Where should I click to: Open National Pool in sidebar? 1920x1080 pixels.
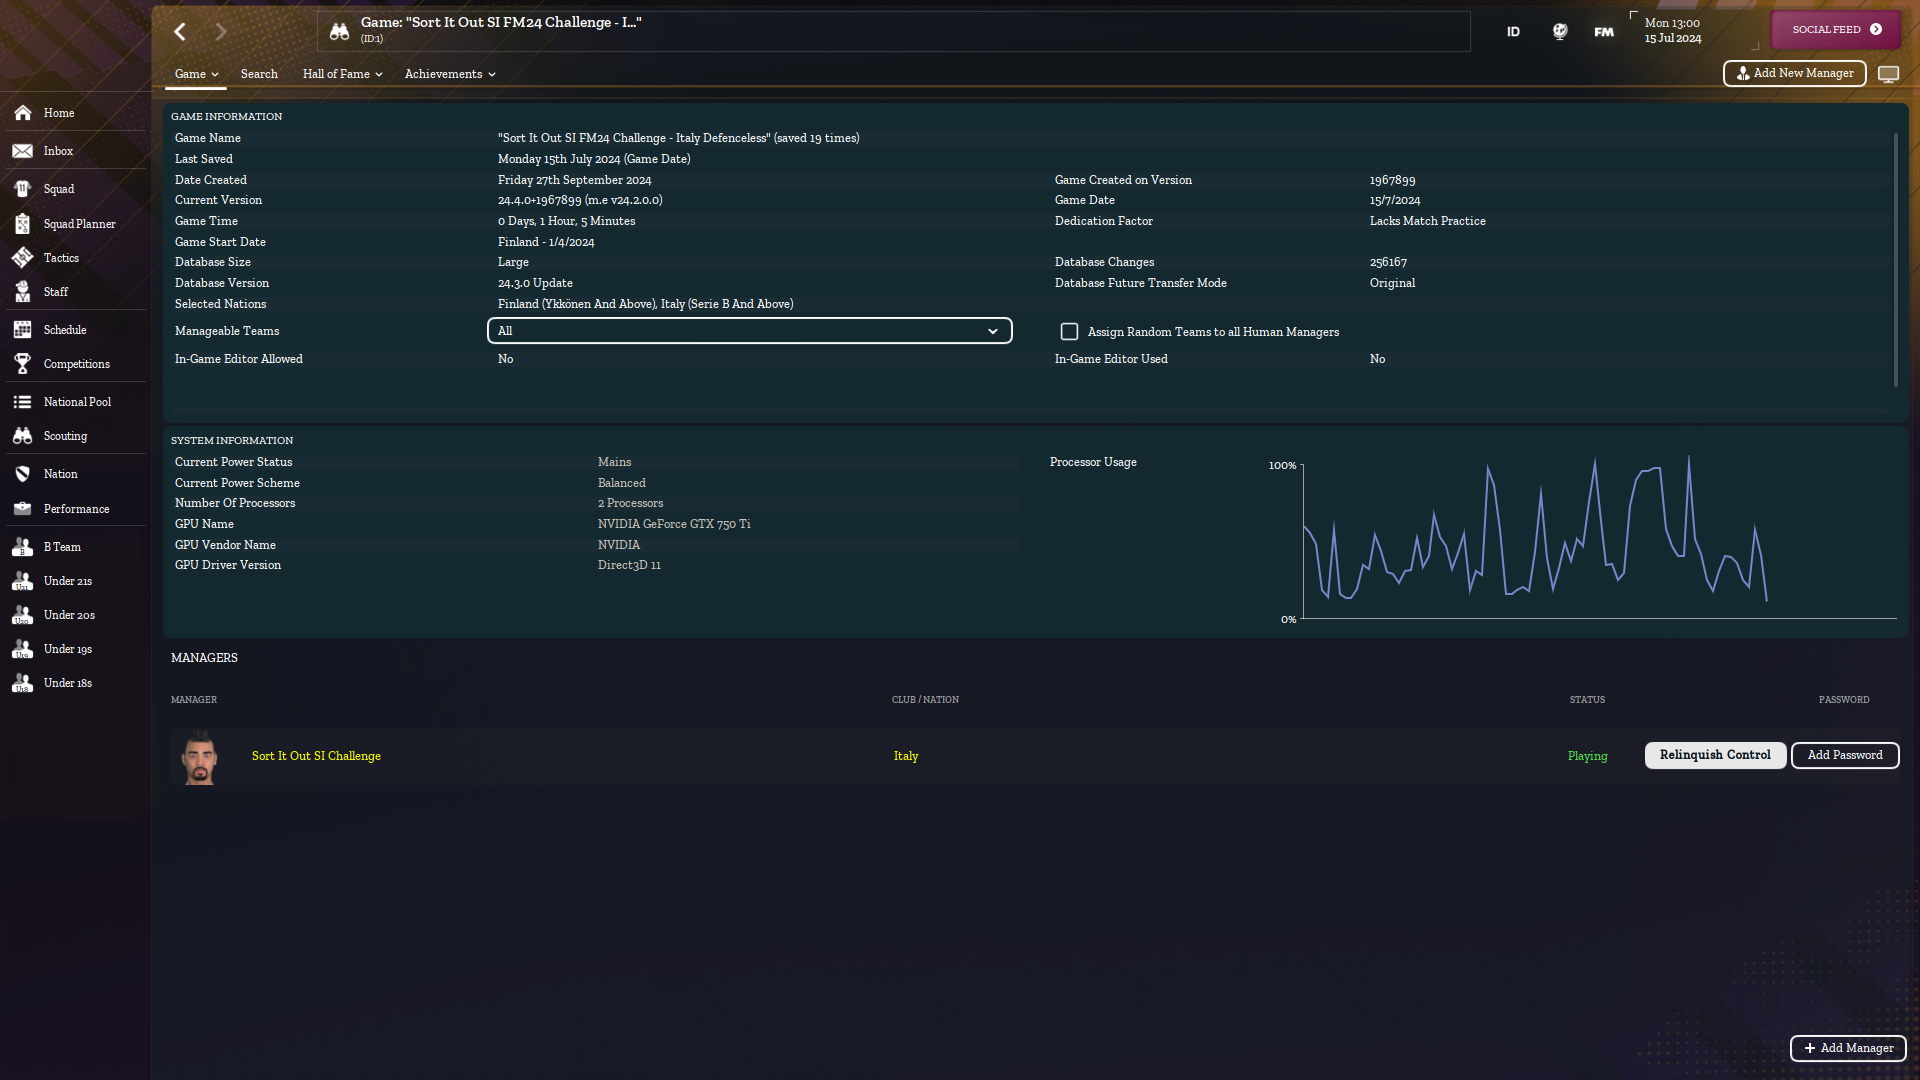coord(75,402)
